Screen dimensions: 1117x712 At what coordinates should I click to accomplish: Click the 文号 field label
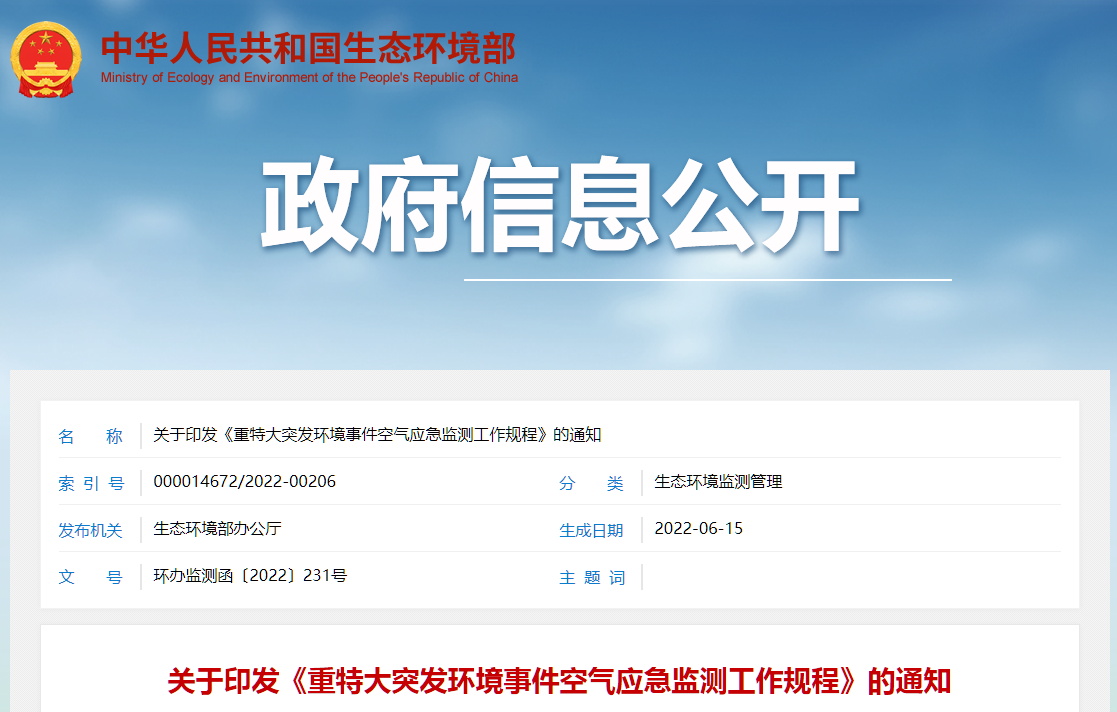click(91, 577)
